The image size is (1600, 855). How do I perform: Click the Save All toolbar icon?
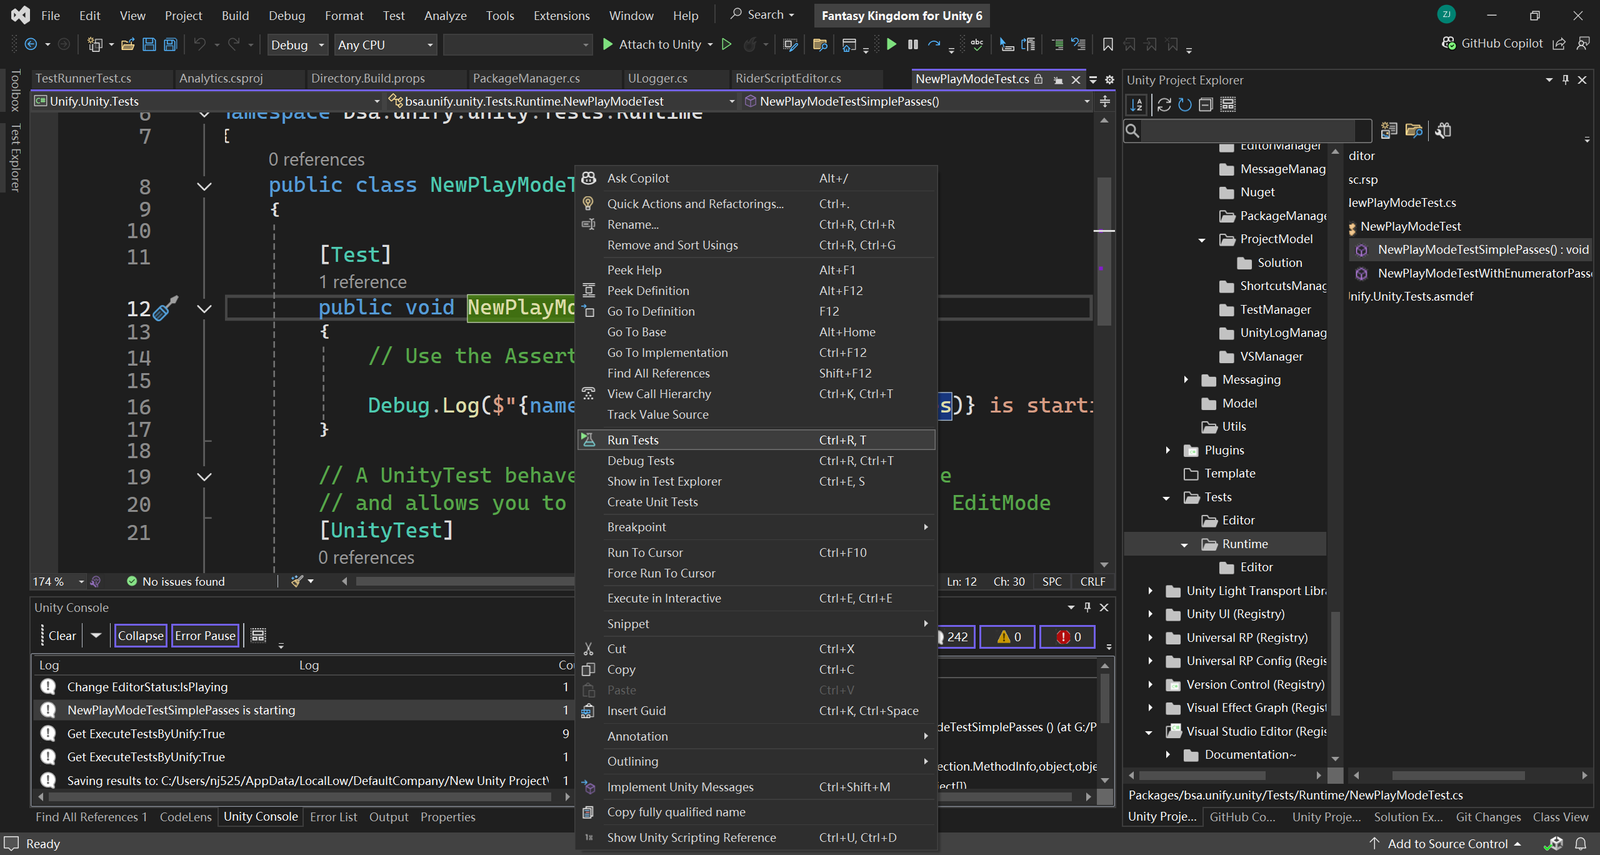point(170,44)
